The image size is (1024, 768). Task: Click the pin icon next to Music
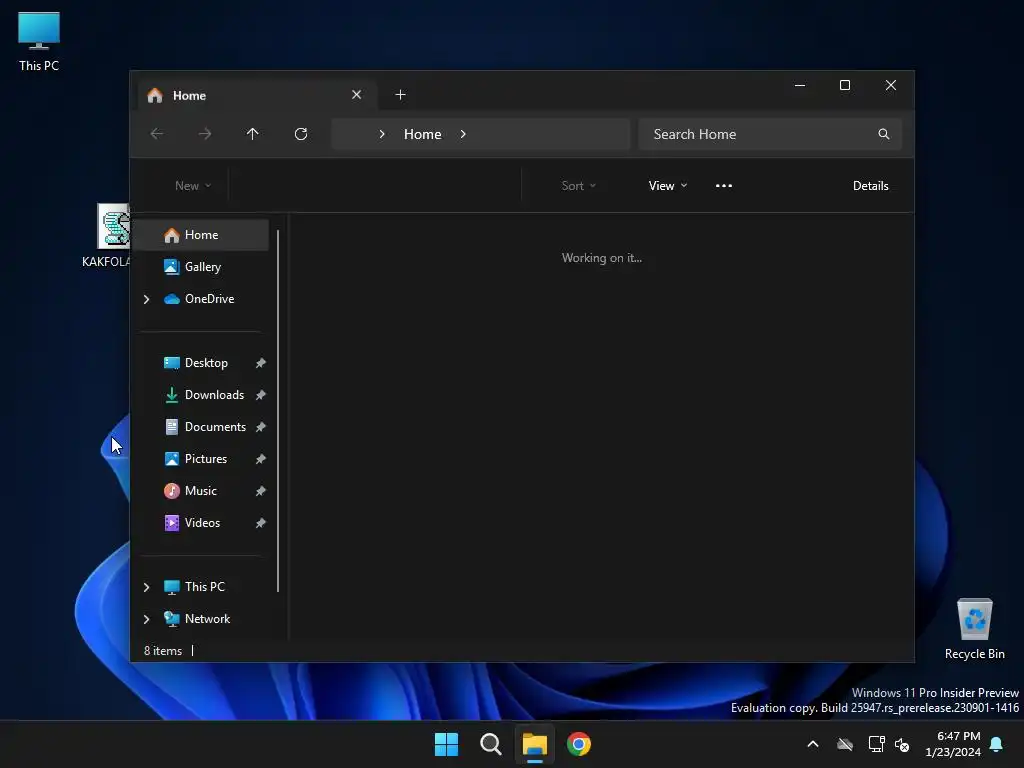(x=261, y=491)
